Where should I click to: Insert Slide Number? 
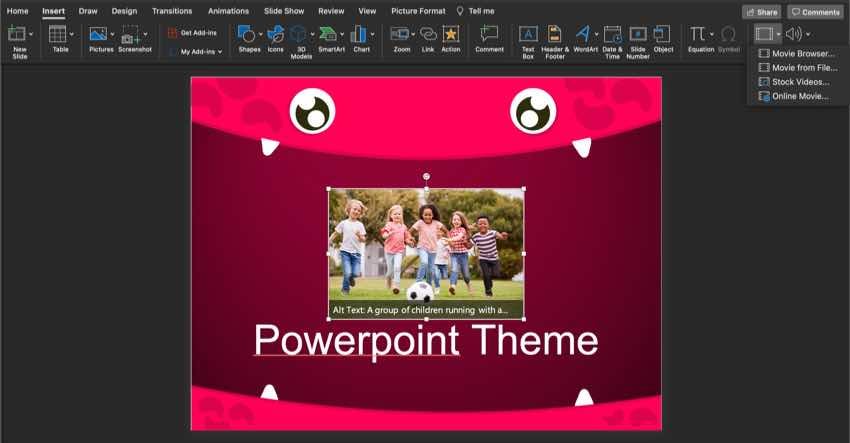(x=637, y=34)
